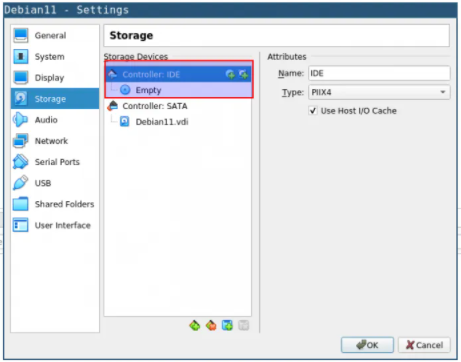Viewport: 461px width, 362px height.
Task: Click the Cancel button
Action: (x=424, y=345)
